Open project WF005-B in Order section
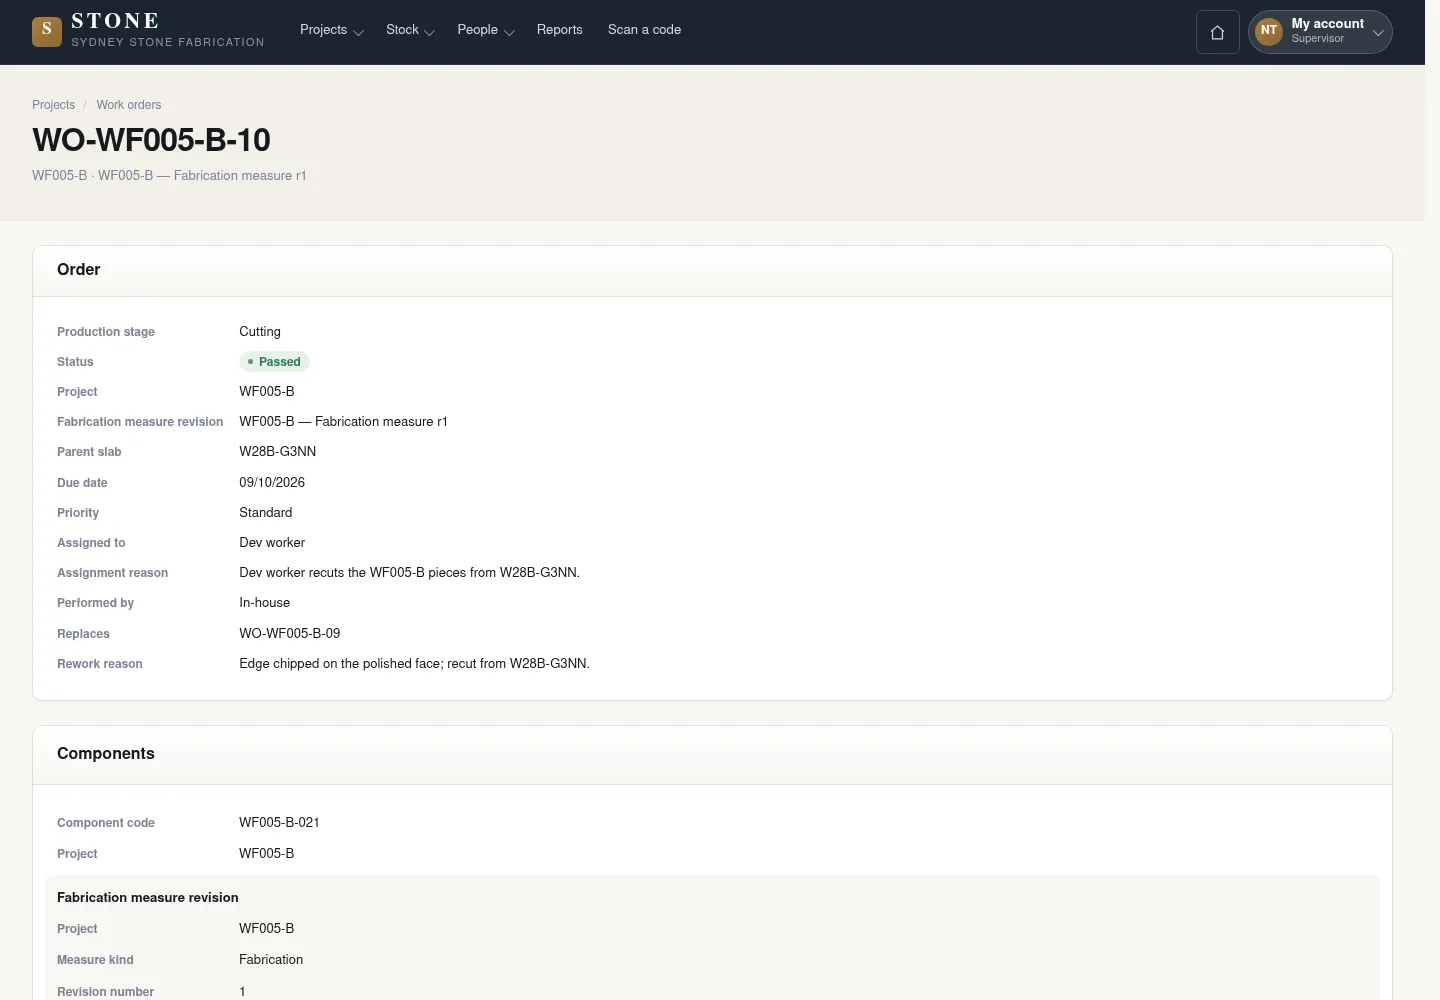The height and width of the screenshot is (1000, 1440). point(267,392)
